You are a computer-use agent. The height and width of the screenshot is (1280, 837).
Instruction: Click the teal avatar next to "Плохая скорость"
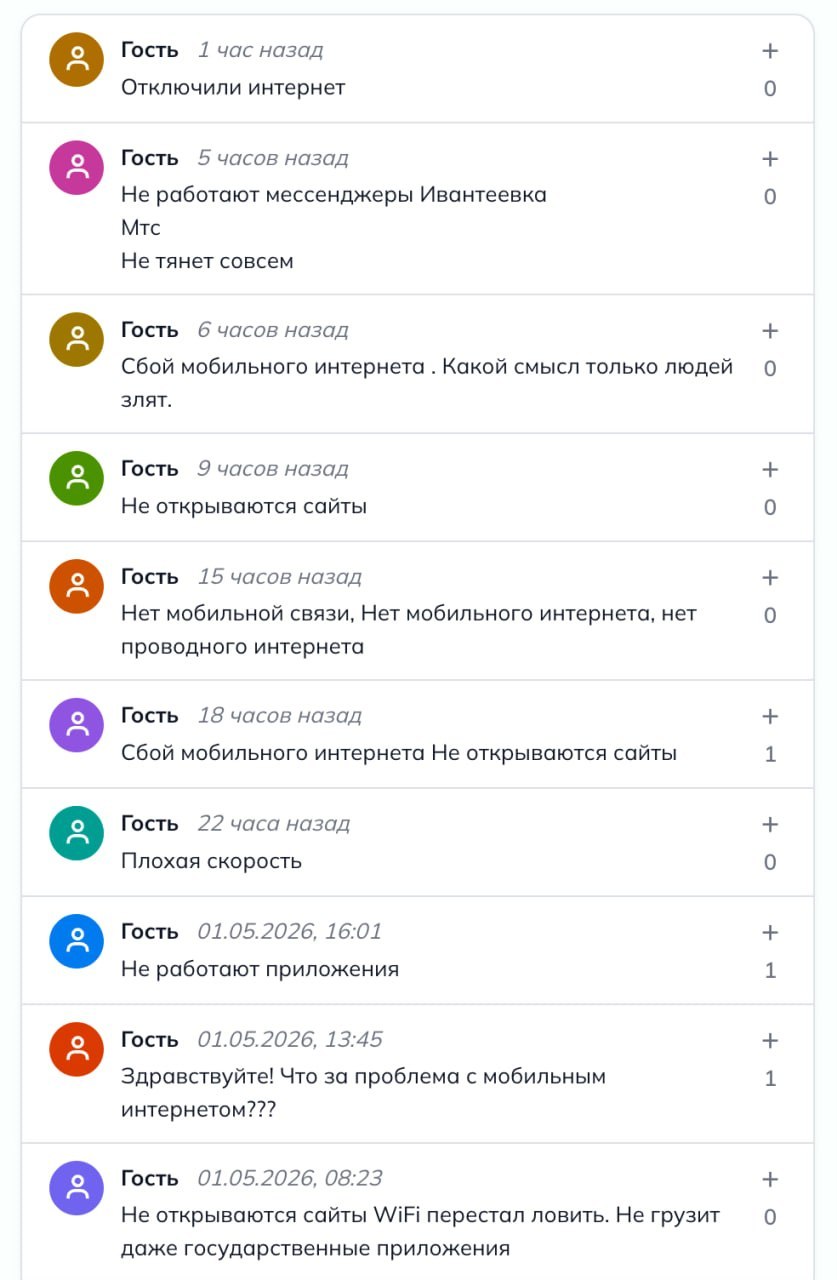pyautogui.click(x=77, y=833)
